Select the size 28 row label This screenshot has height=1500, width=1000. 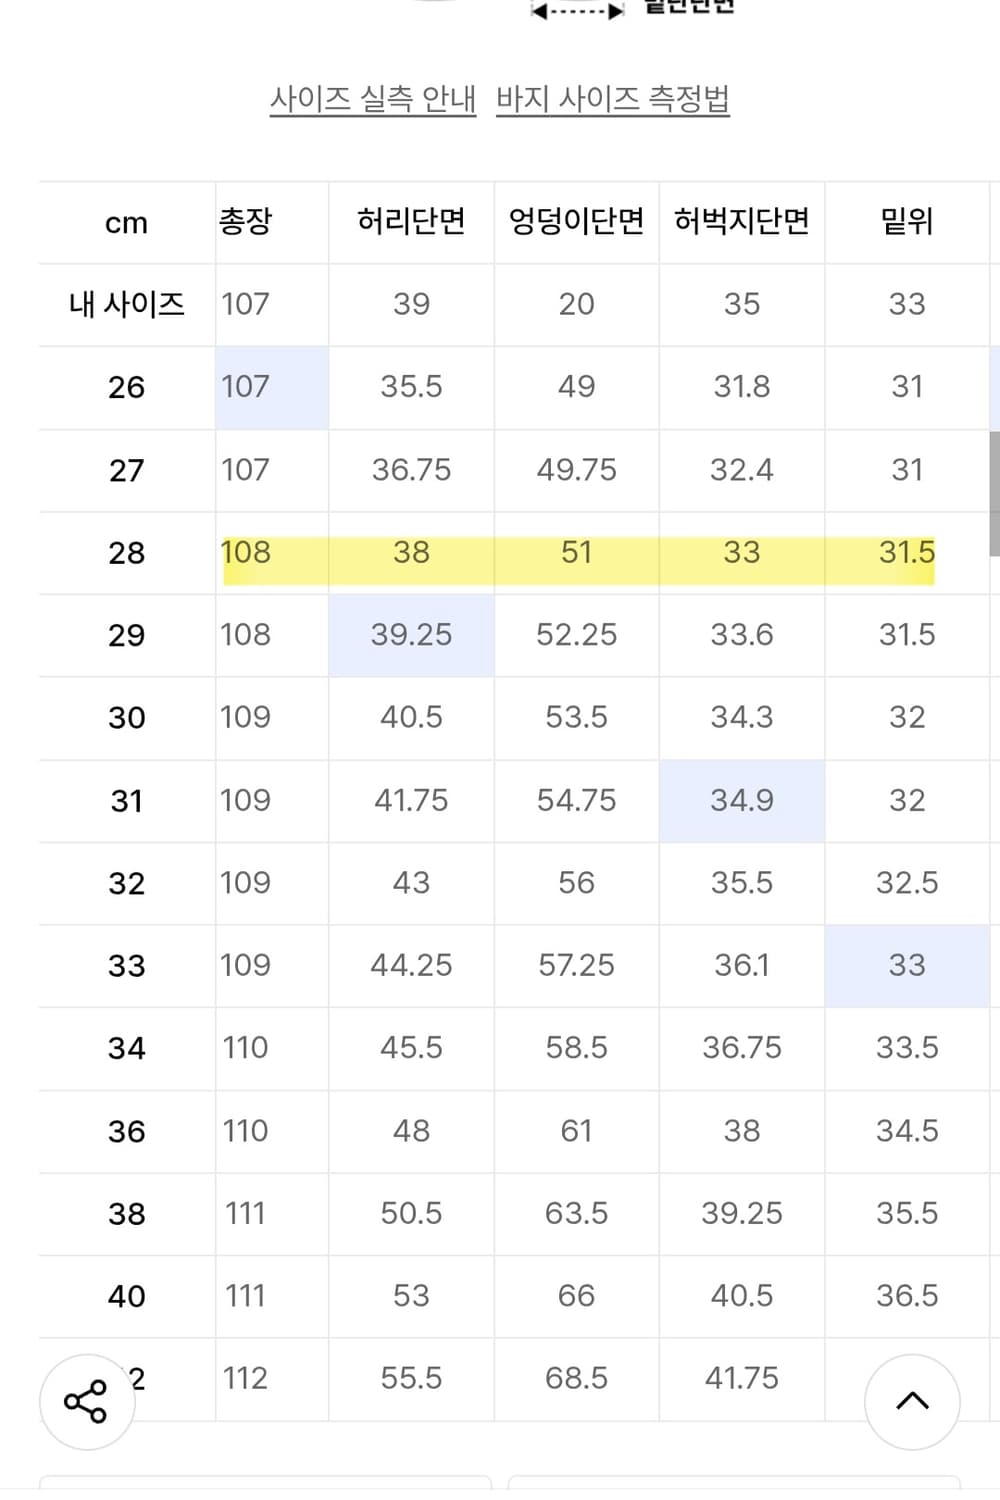[x=127, y=553]
